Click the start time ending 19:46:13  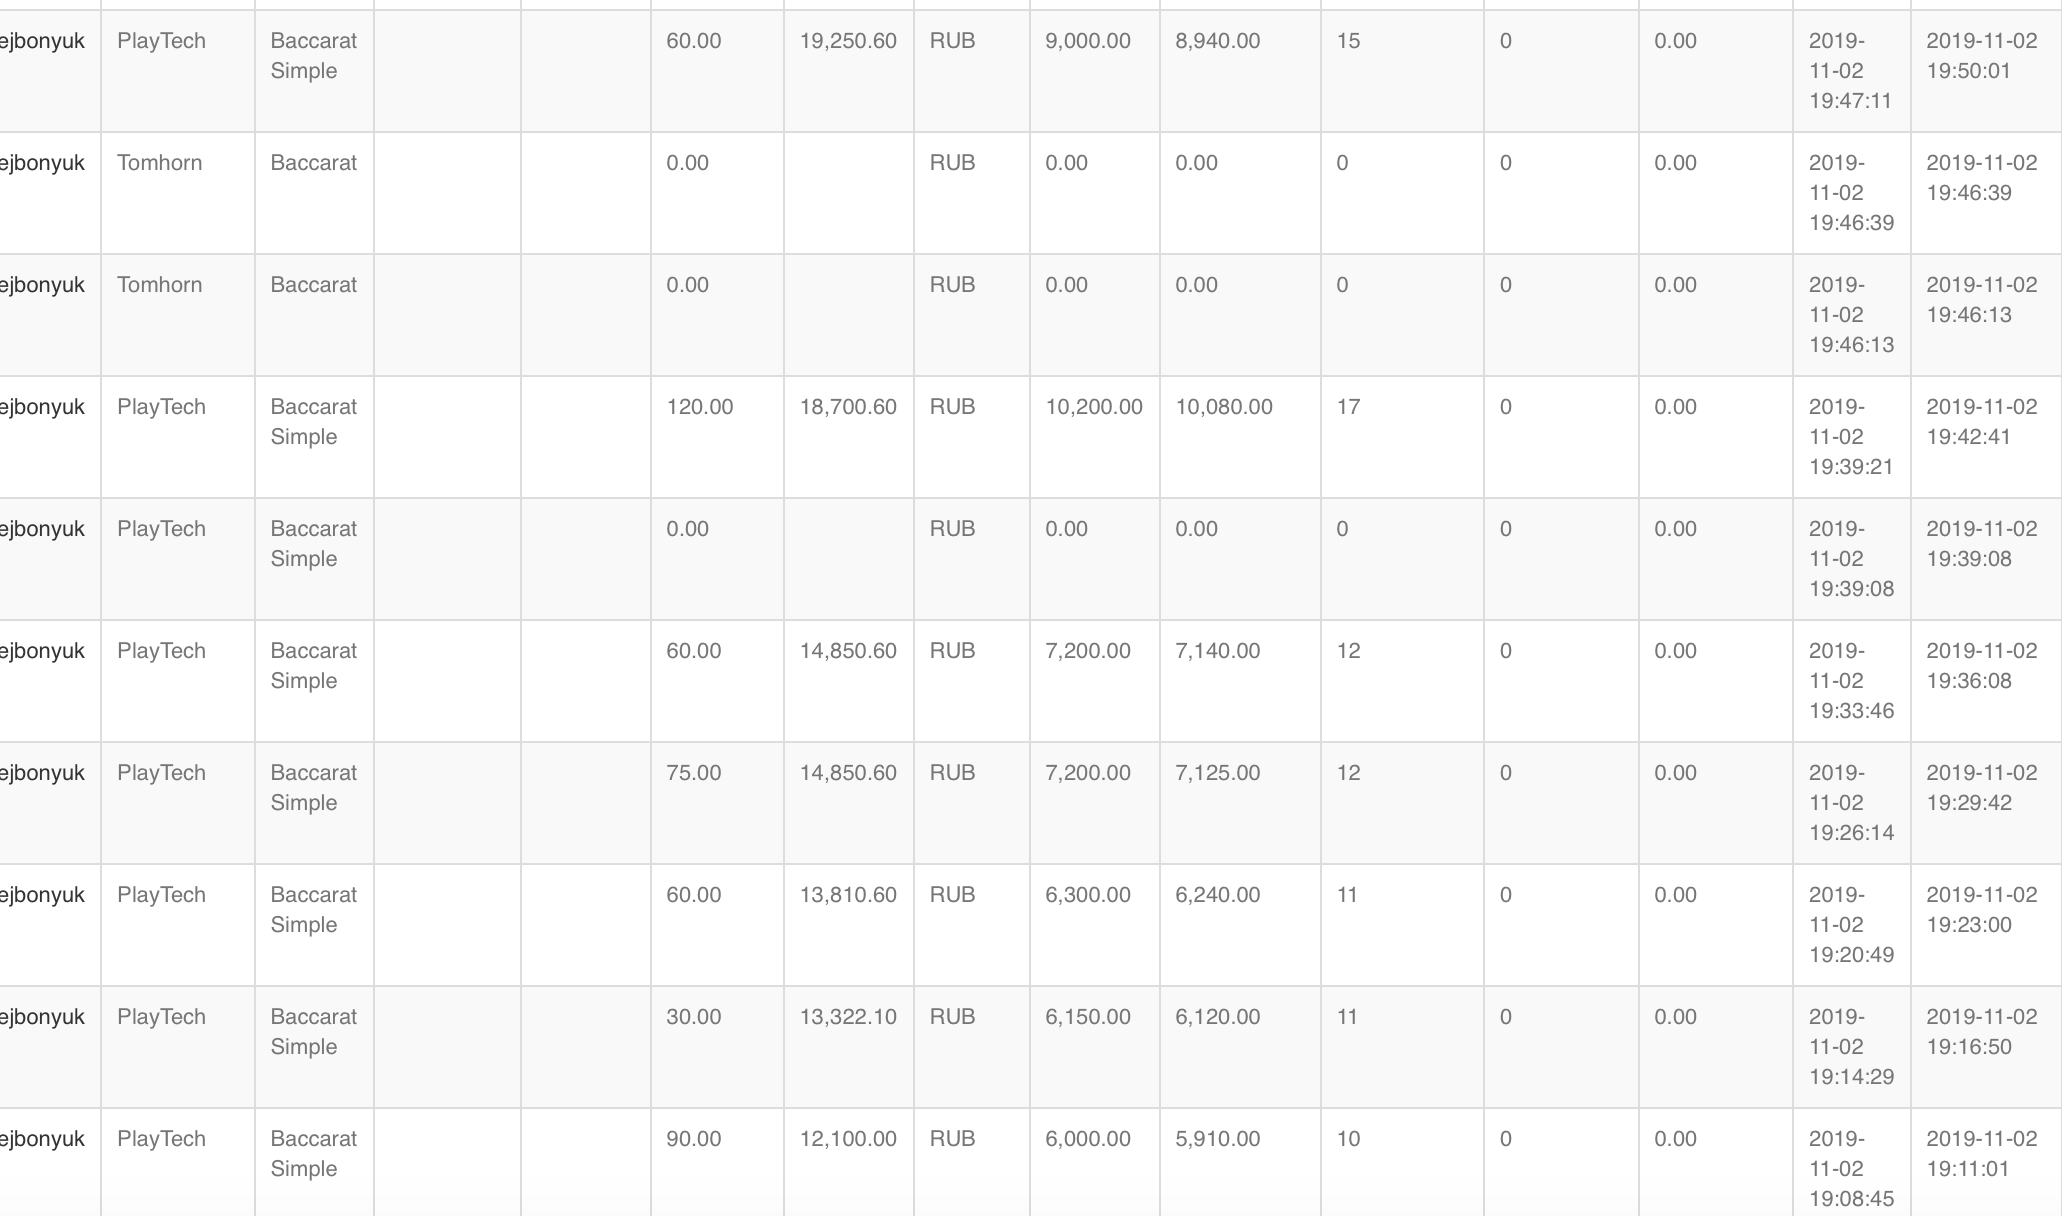tap(1850, 315)
